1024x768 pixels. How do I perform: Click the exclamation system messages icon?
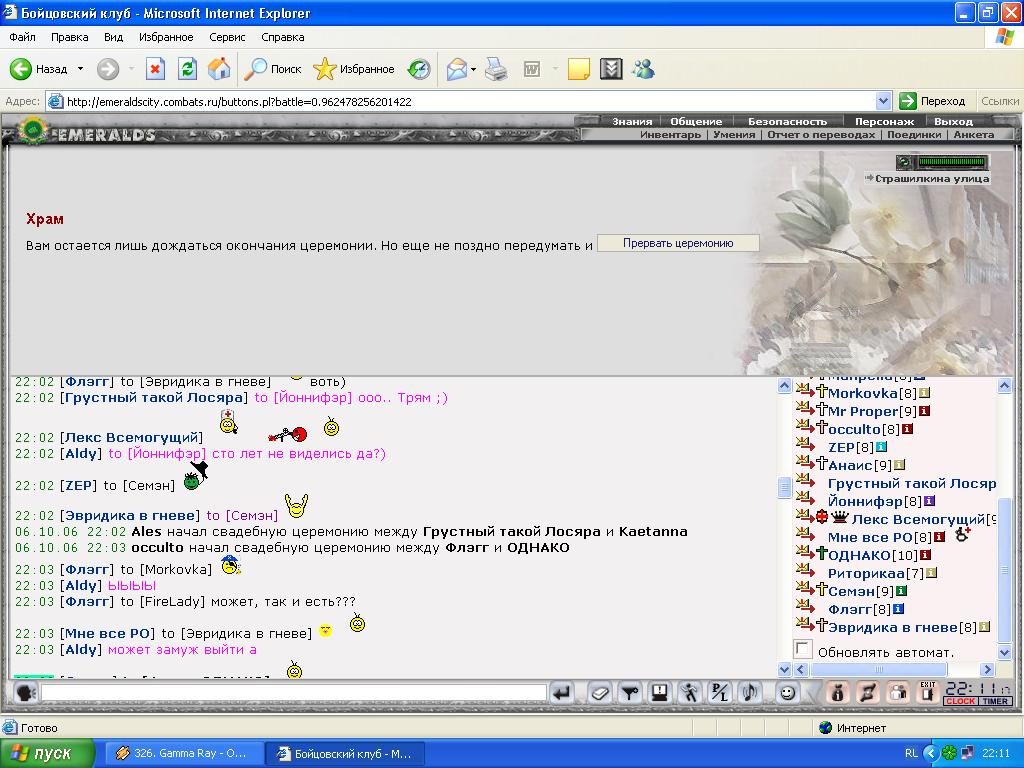(660, 692)
